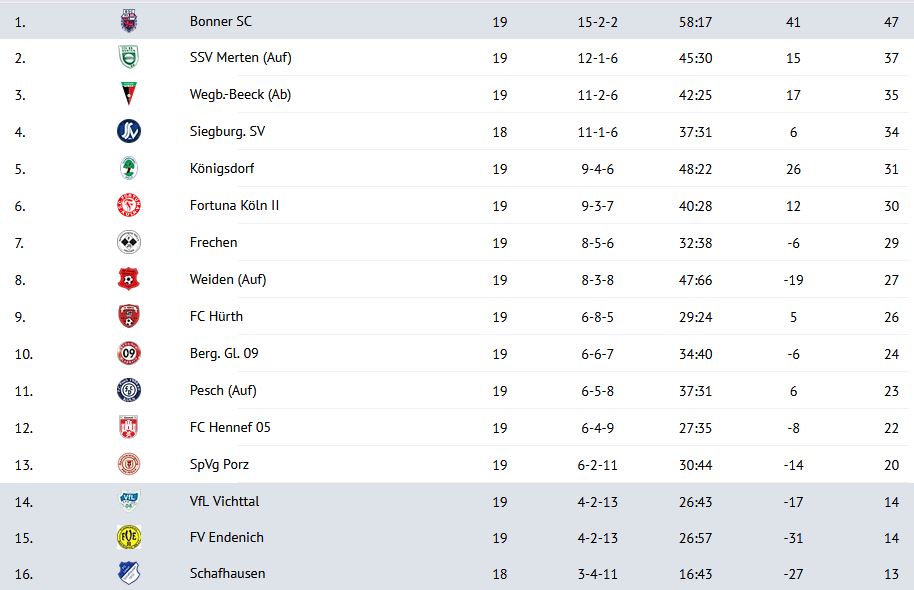
Task: Select the SpVg Porz team name
Action: pos(219,465)
